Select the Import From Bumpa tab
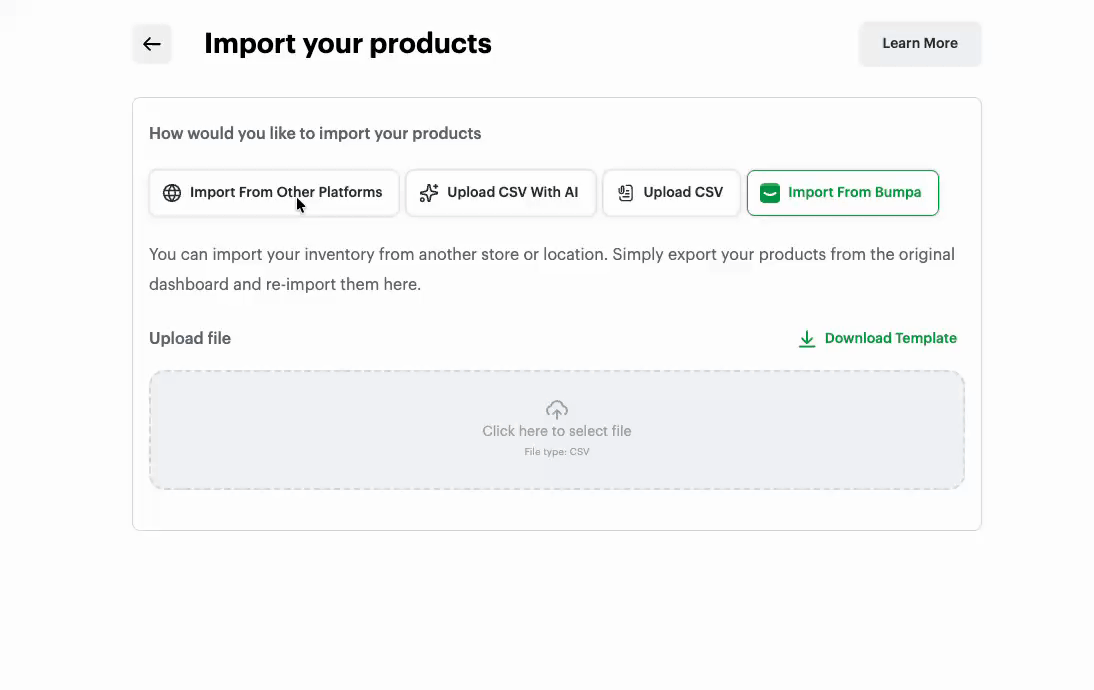The image size is (1094, 690). pyautogui.click(x=854, y=193)
